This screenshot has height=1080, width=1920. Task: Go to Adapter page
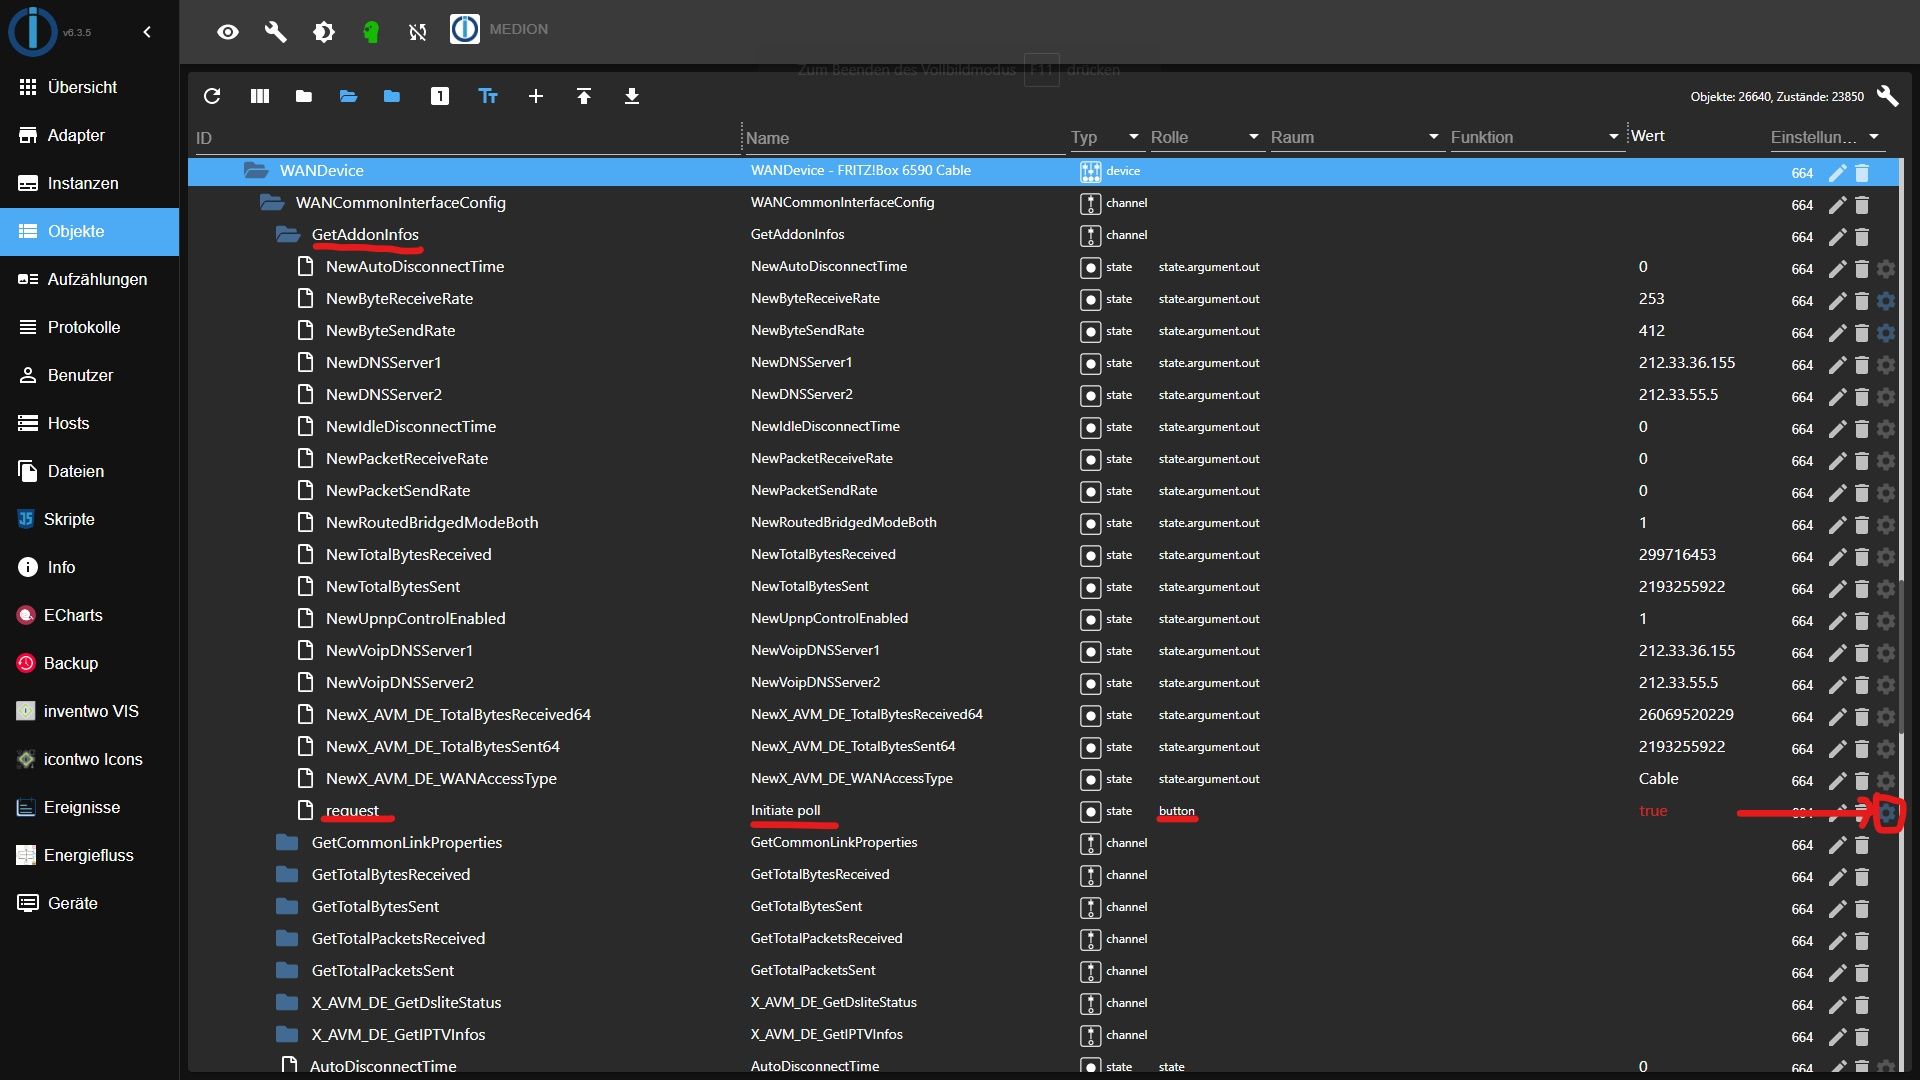pos(90,135)
